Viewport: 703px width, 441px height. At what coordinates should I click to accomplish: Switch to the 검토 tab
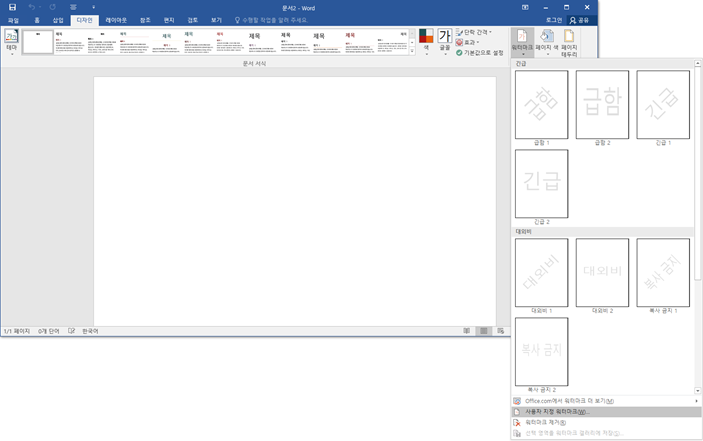(192, 20)
